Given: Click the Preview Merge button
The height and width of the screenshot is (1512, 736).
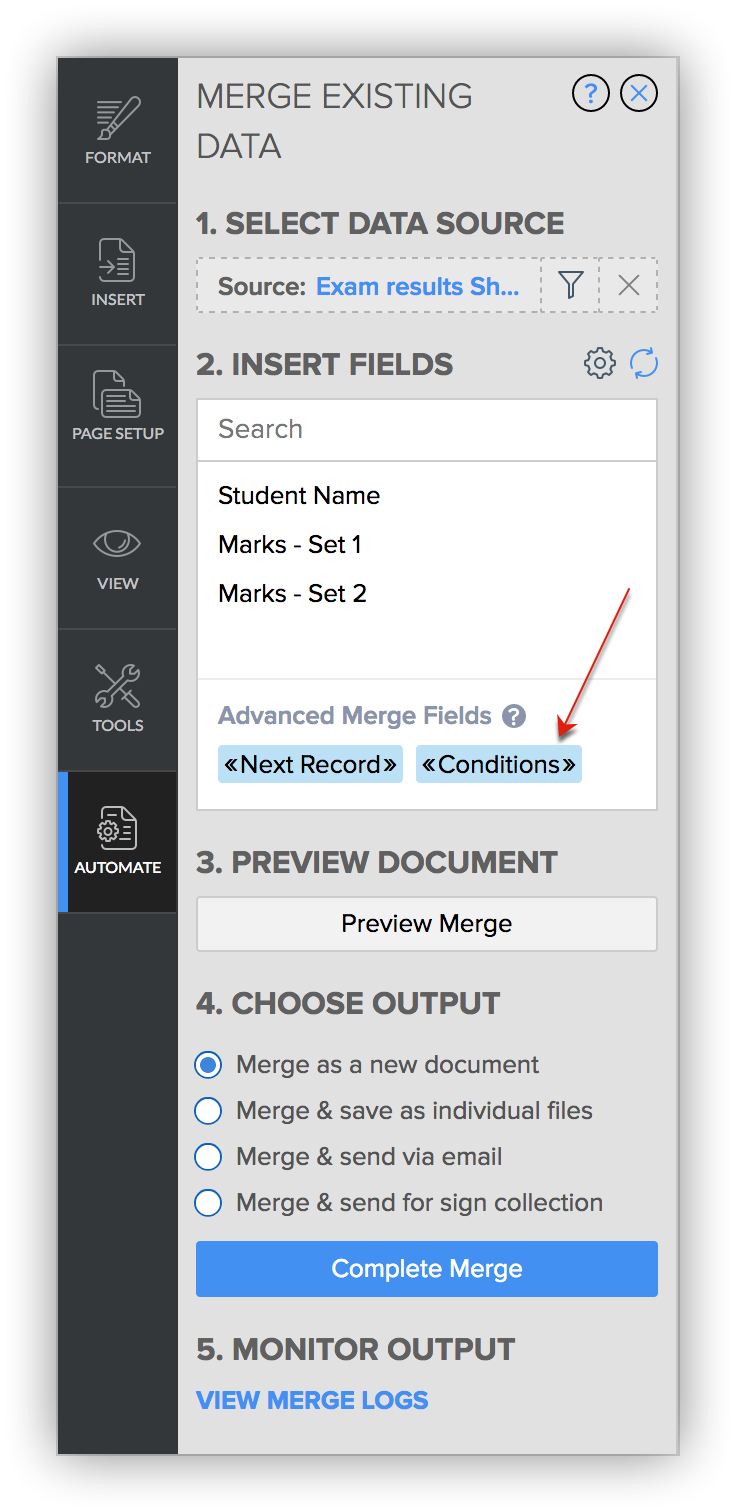Looking at the screenshot, I should click(x=426, y=923).
